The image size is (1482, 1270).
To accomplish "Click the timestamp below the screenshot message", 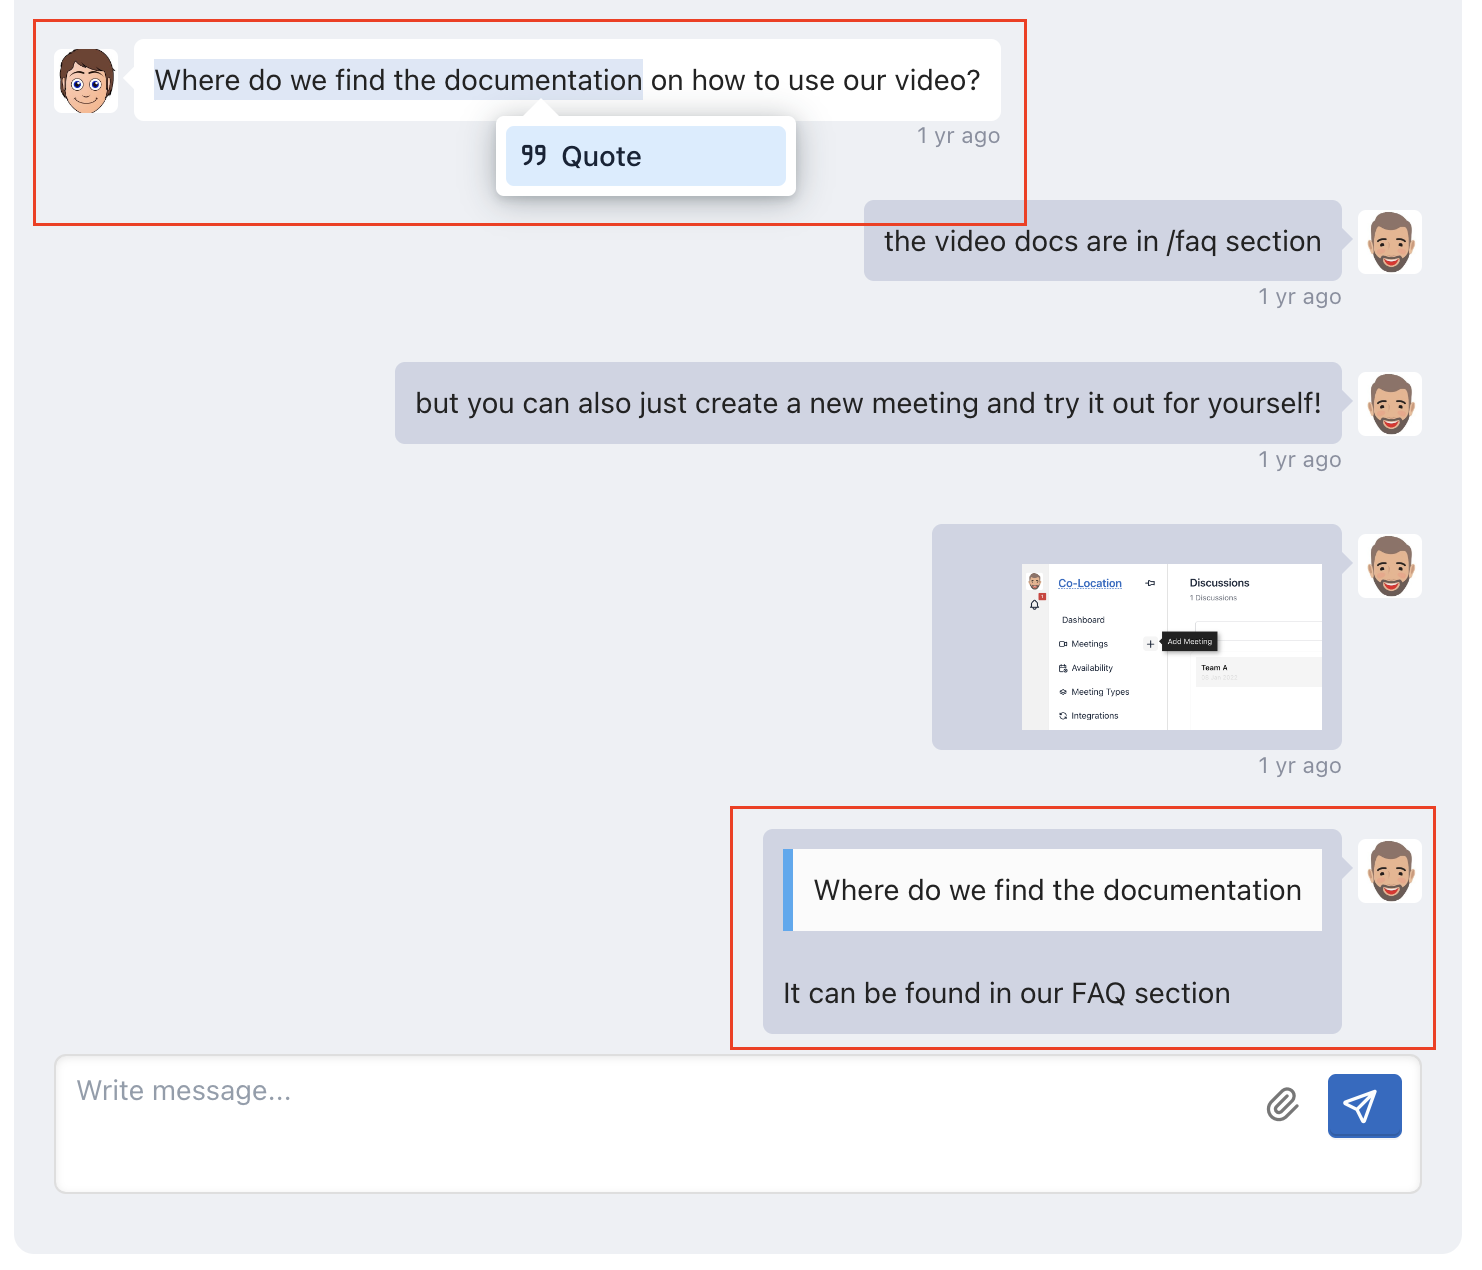I will [x=1299, y=766].
